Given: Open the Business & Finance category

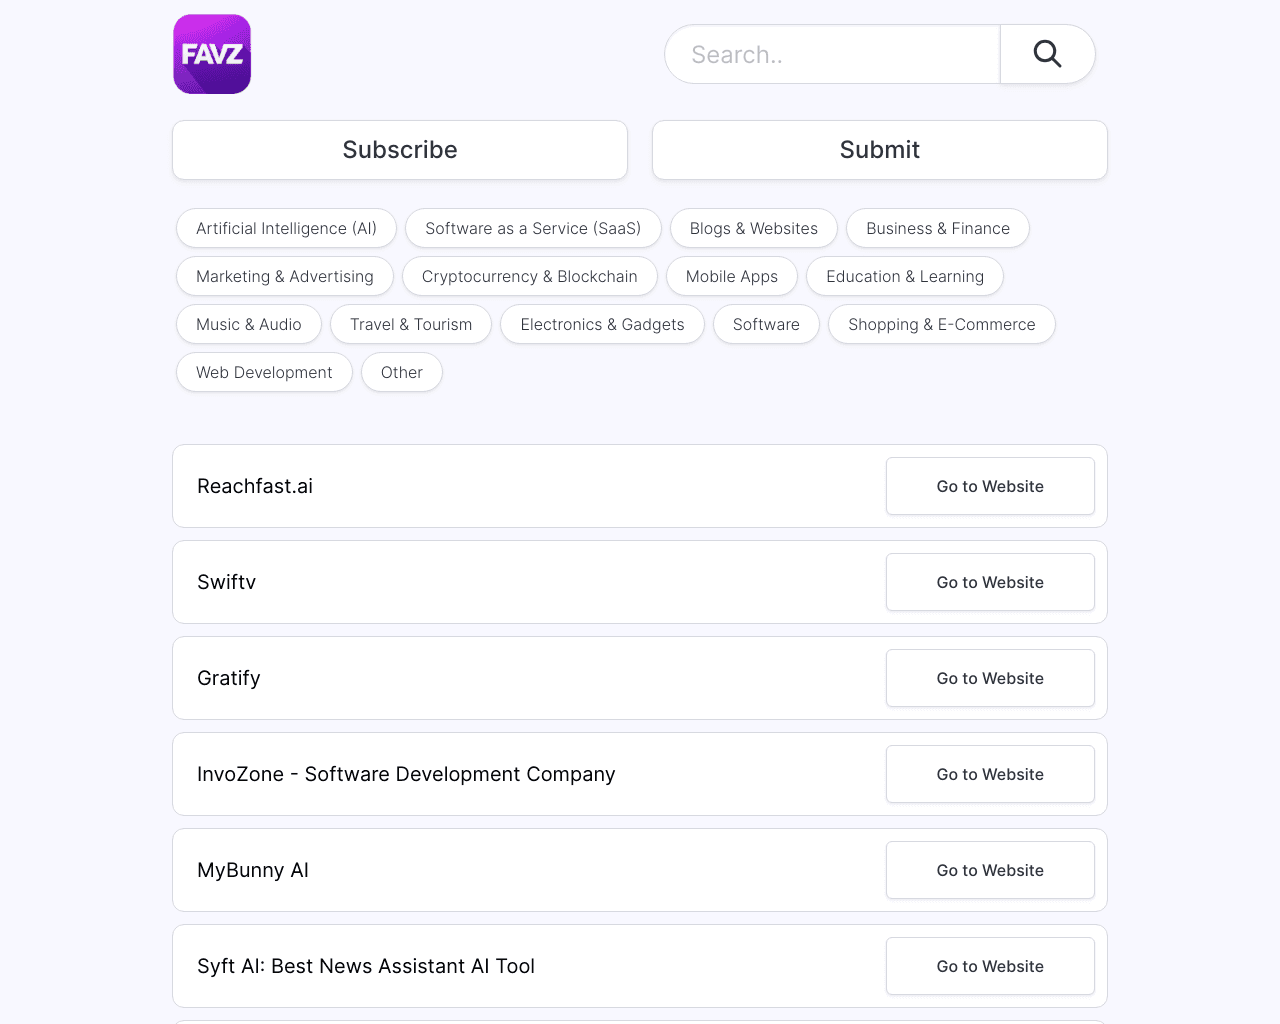Looking at the screenshot, I should 937,228.
